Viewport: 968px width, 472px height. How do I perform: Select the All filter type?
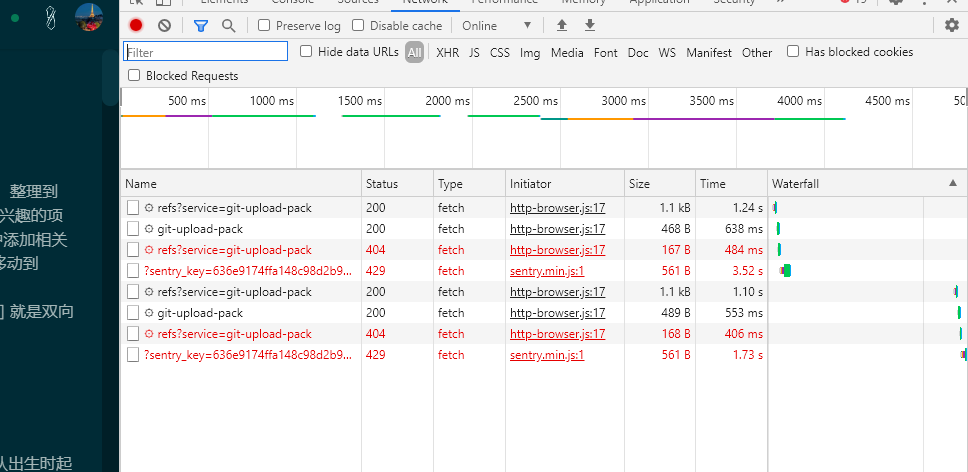(414, 52)
